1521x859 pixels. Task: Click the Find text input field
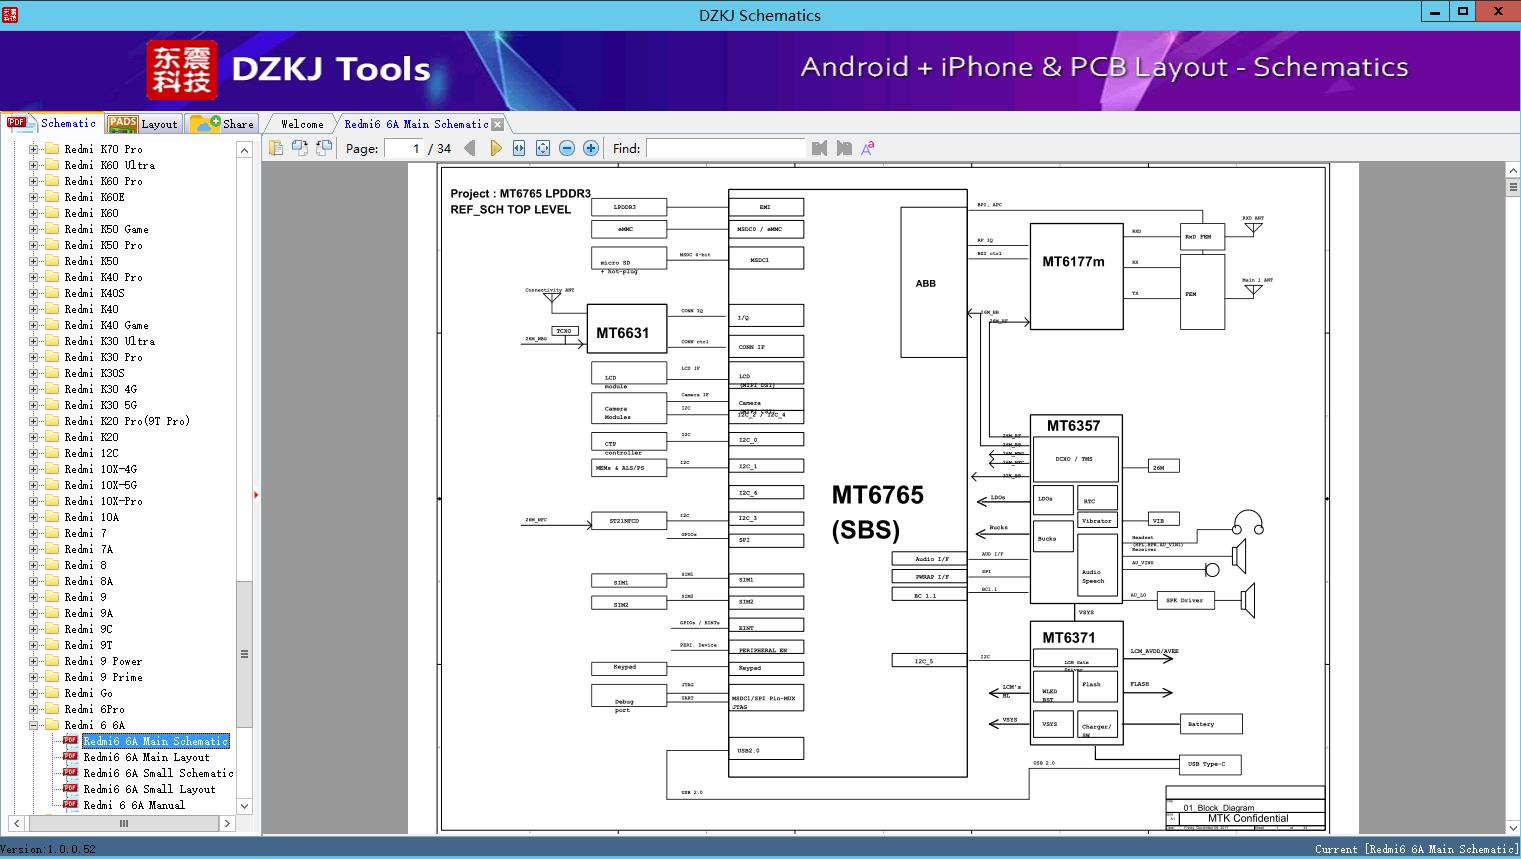coord(725,148)
